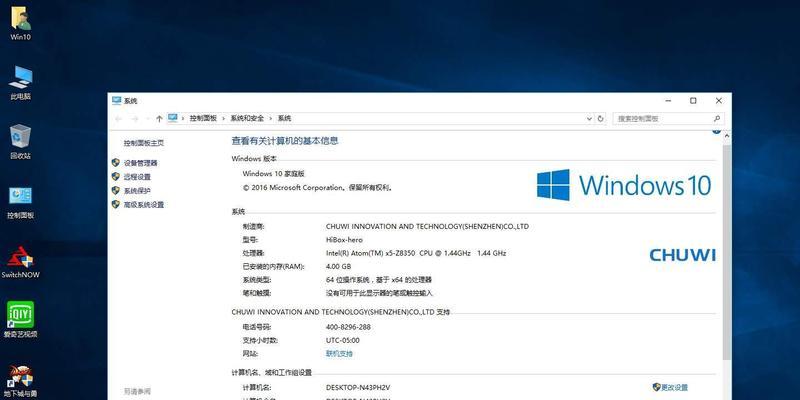Select the model value HiBox-hero
800x400 pixels.
(344, 240)
